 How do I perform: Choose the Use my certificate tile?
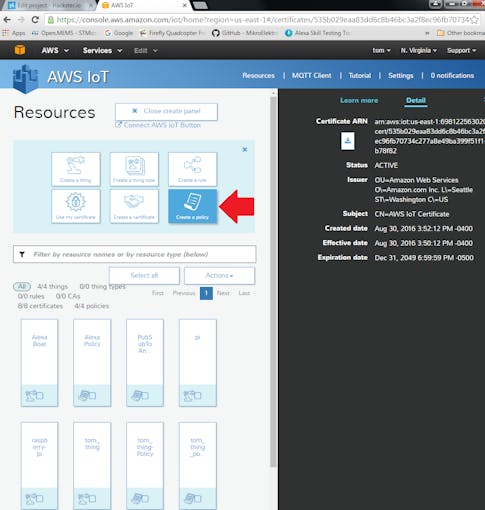(x=76, y=206)
